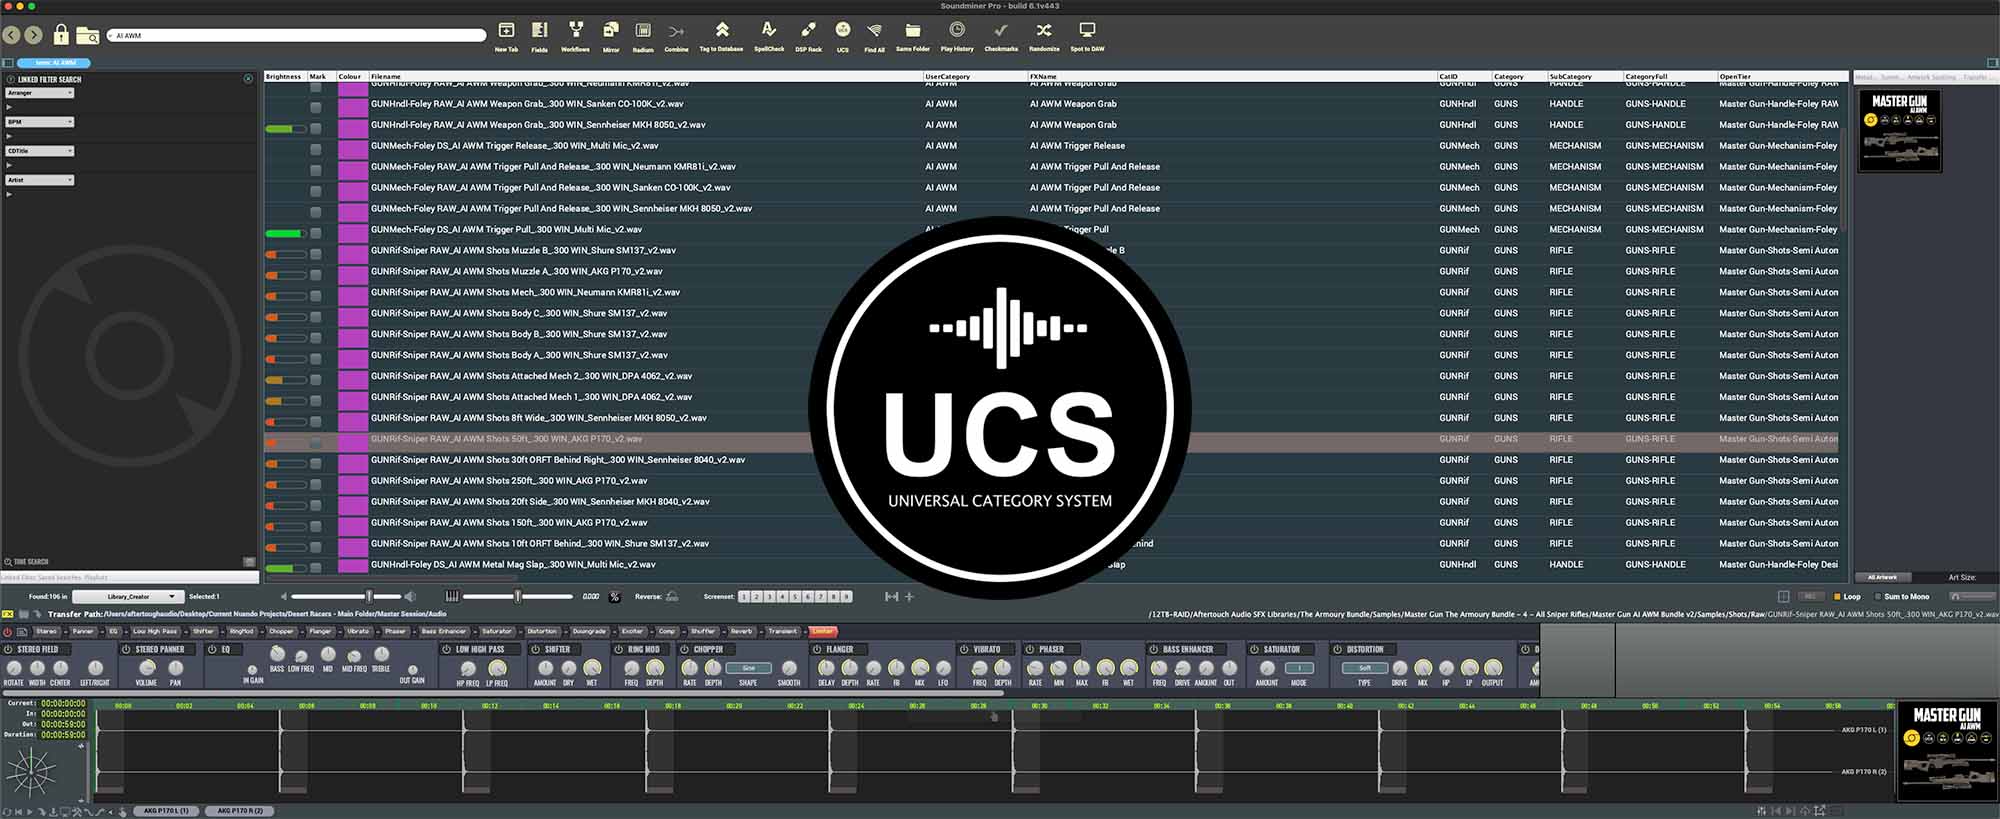Viewport: 2000px width, 819px height.
Task: Open the Workflows tool
Action: pos(575,31)
